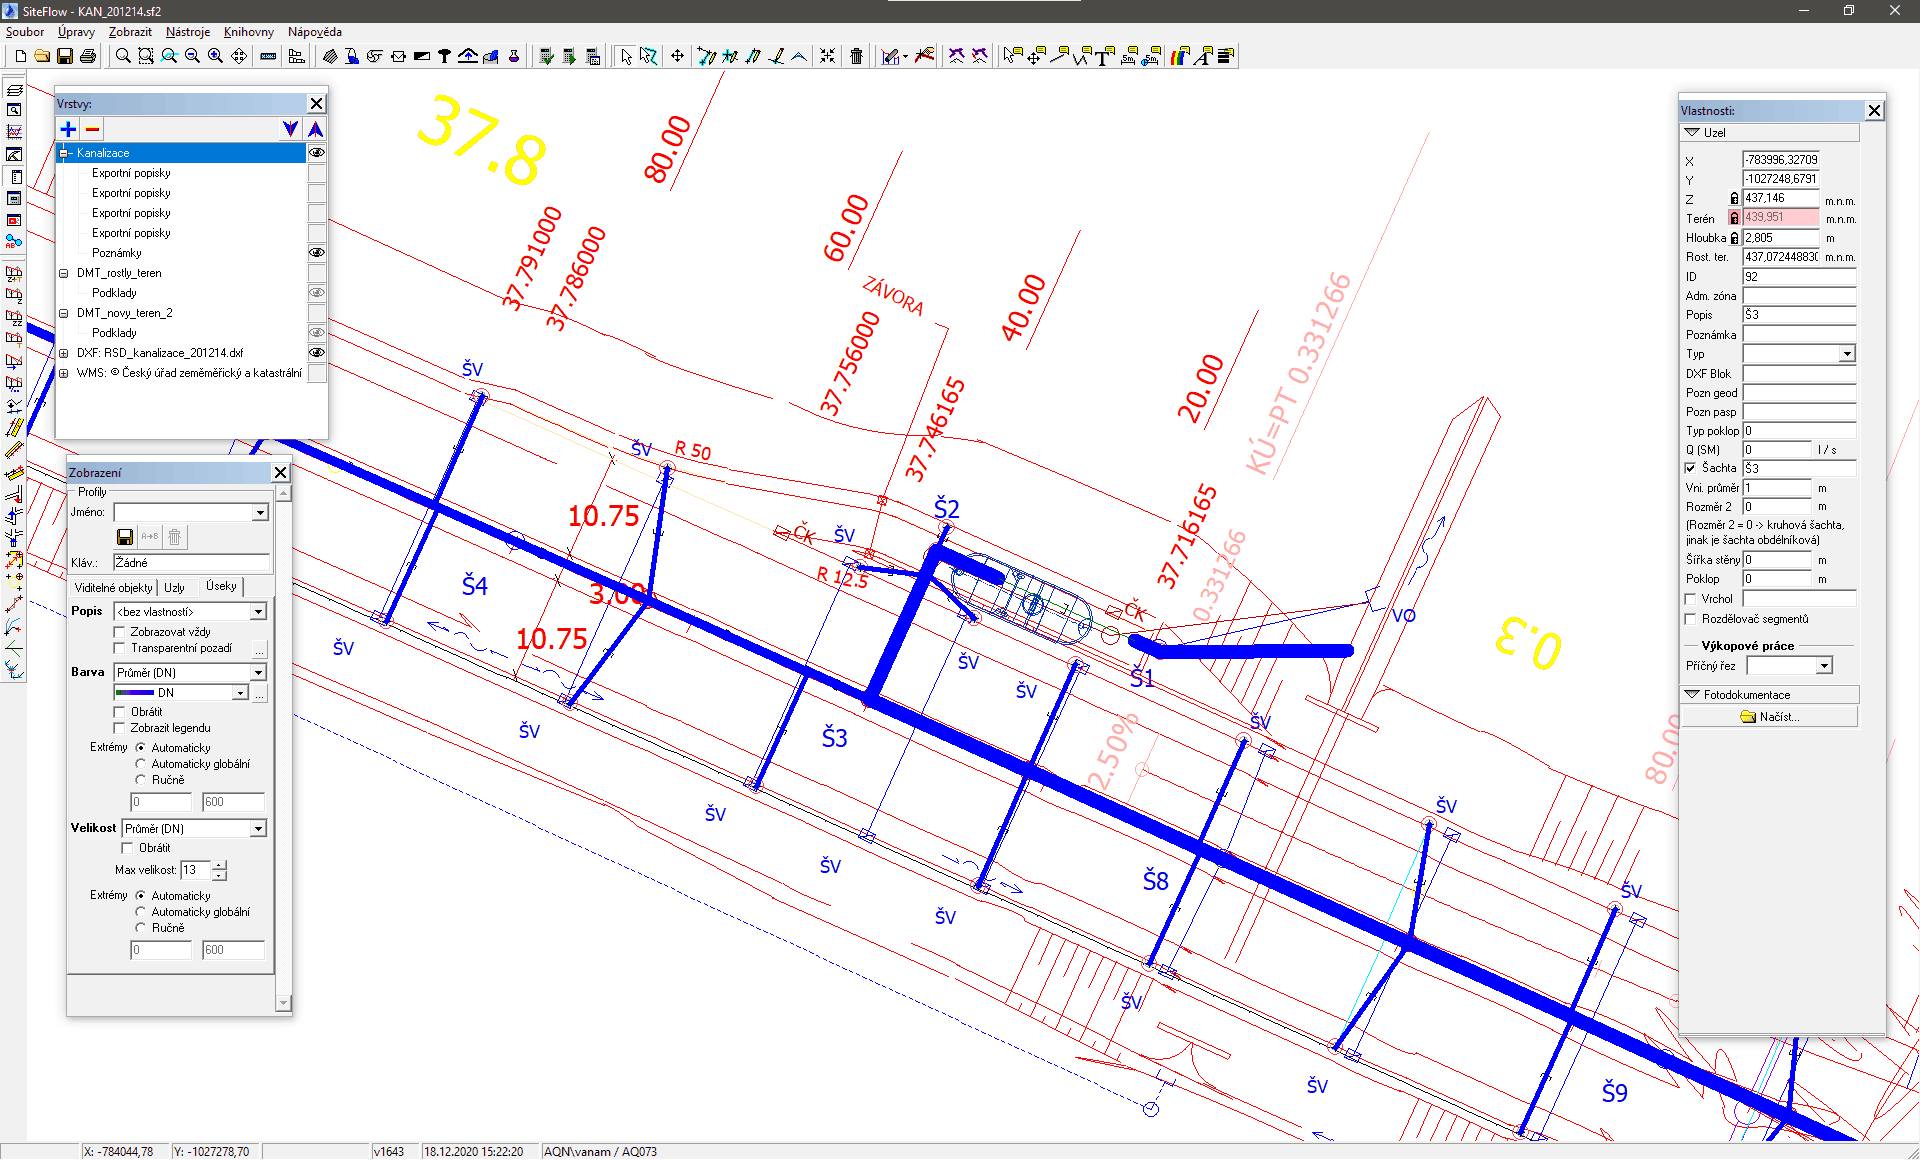Click the Save floppy disk icon
Image resolution: width=1920 pixels, height=1160 pixels.
coord(65,56)
